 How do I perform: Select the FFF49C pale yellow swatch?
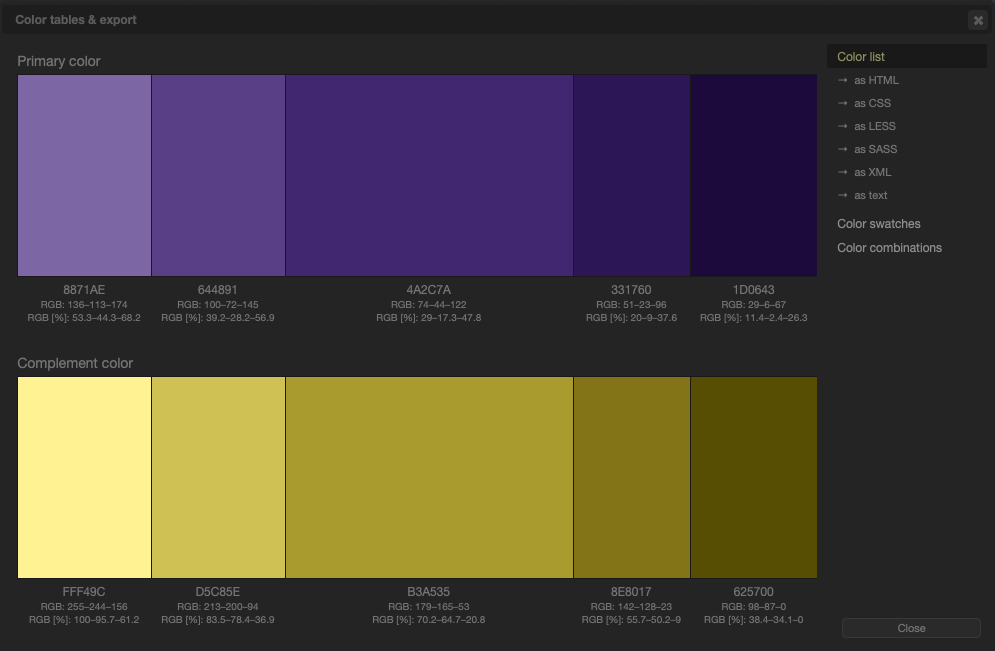tap(84, 477)
